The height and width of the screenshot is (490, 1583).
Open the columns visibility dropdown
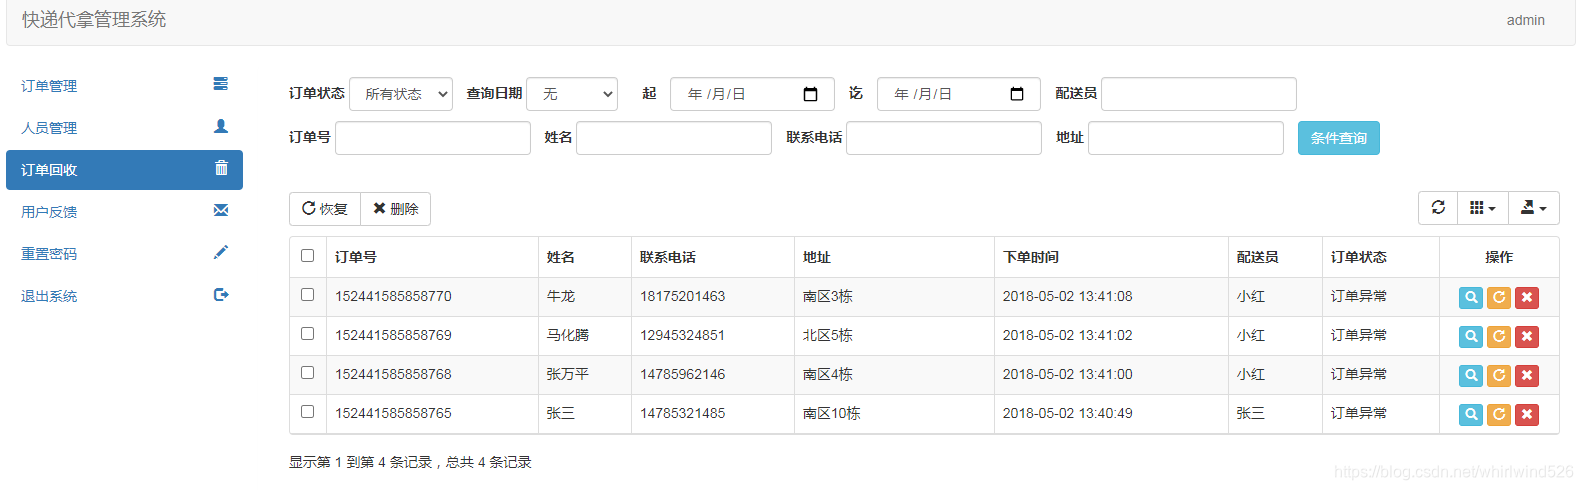coord(1483,208)
